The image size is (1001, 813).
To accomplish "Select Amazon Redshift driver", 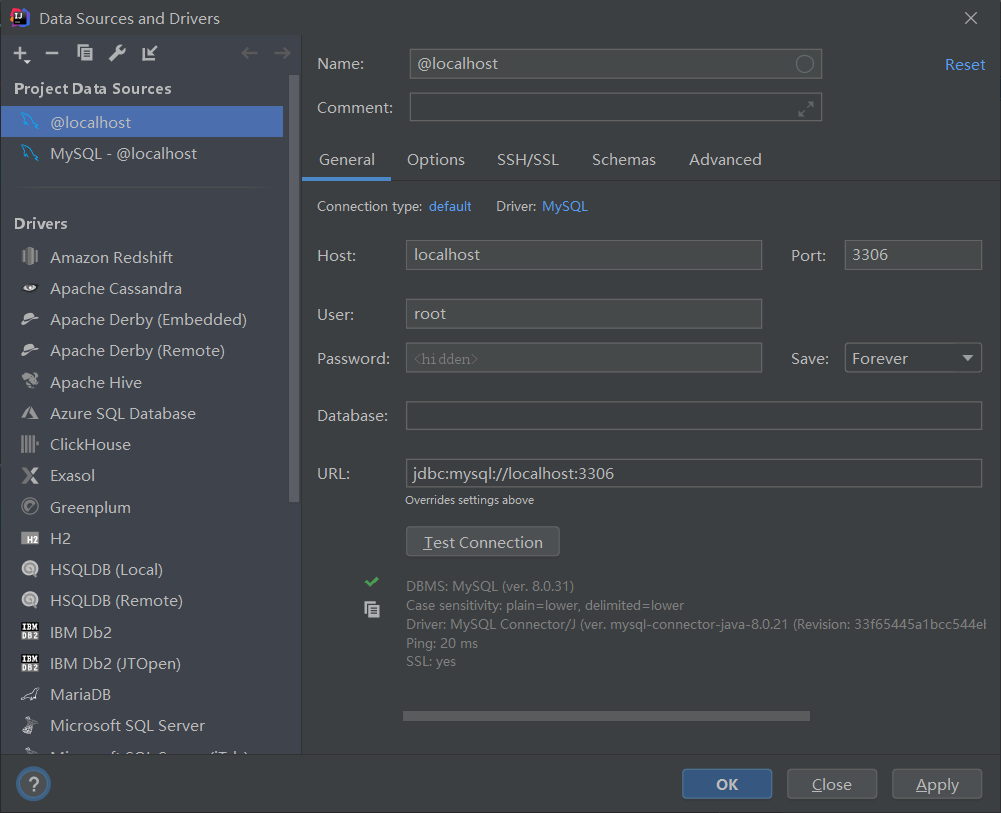I will click(142, 257).
